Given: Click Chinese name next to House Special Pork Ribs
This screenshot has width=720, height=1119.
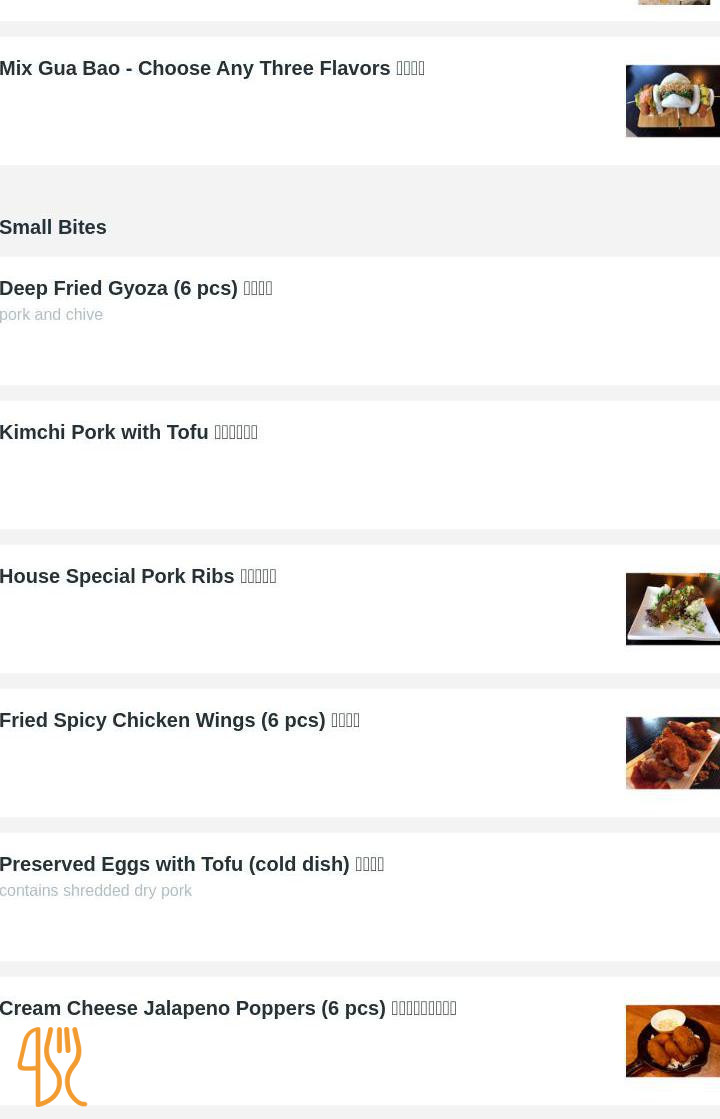Looking at the screenshot, I should pos(258,576).
